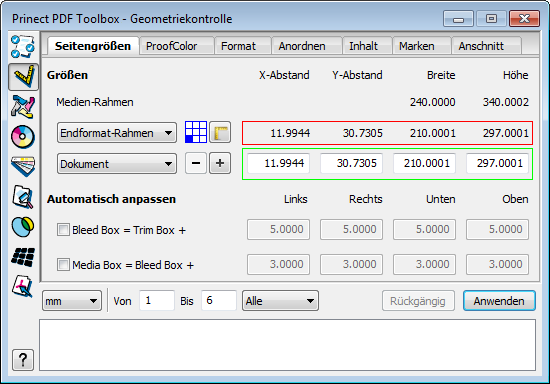Click the editable X-Abstand field 11.9944
The height and width of the screenshot is (384, 550).
[x=279, y=163]
